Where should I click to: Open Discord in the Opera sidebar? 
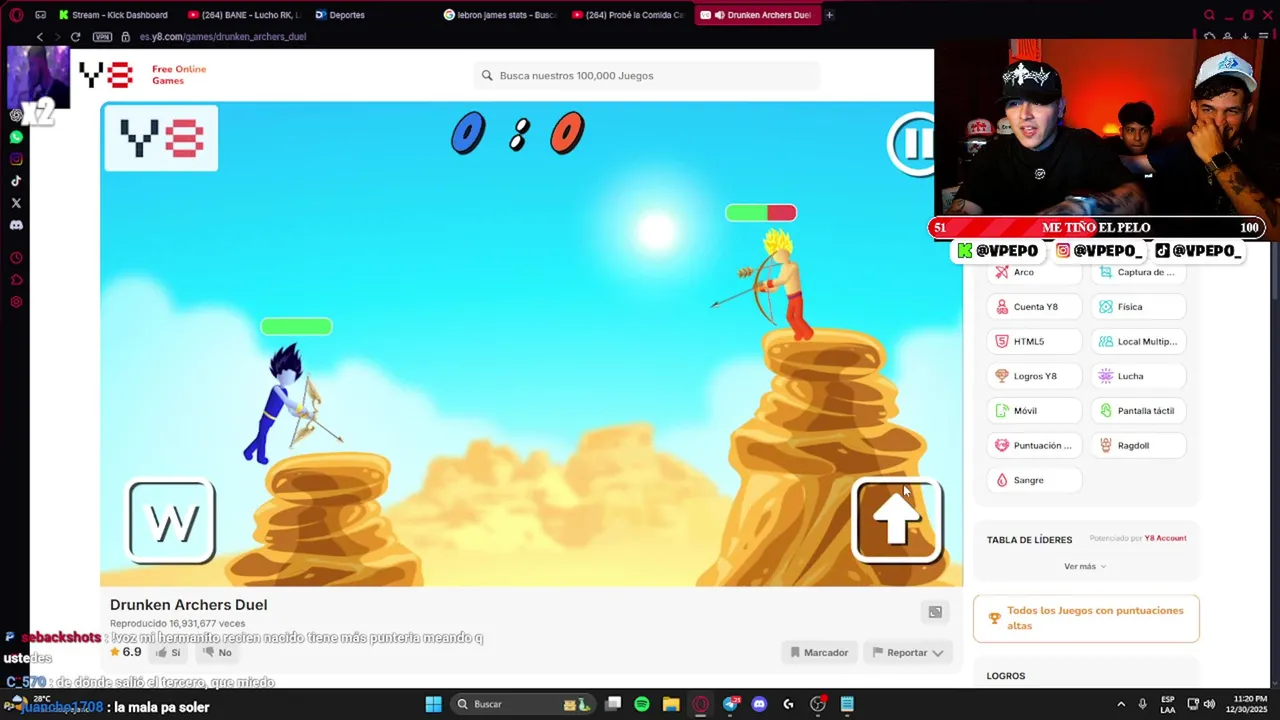[16, 225]
